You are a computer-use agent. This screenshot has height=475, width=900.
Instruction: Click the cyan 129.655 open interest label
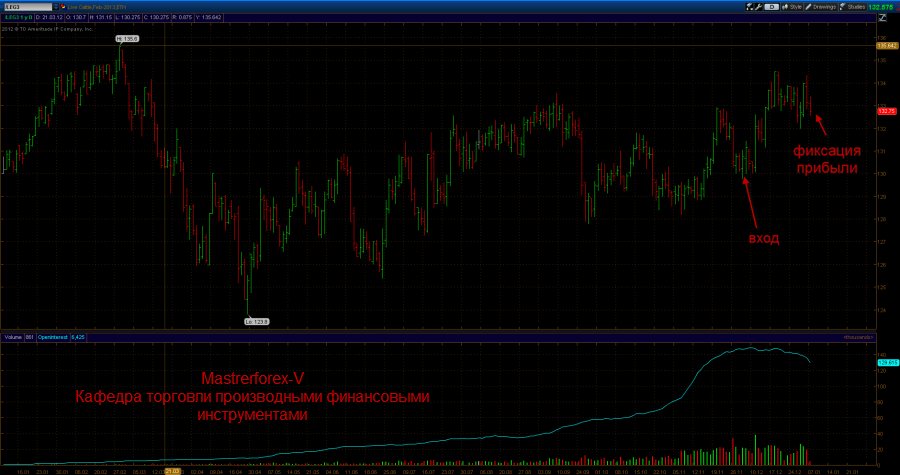coord(887,363)
